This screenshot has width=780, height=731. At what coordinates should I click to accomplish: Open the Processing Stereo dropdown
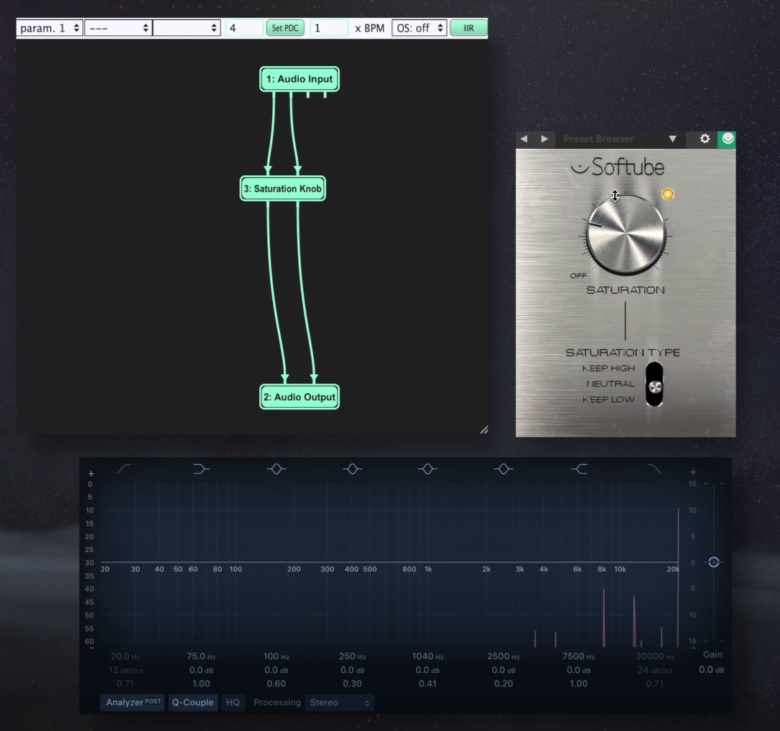pyautogui.click(x=339, y=703)
